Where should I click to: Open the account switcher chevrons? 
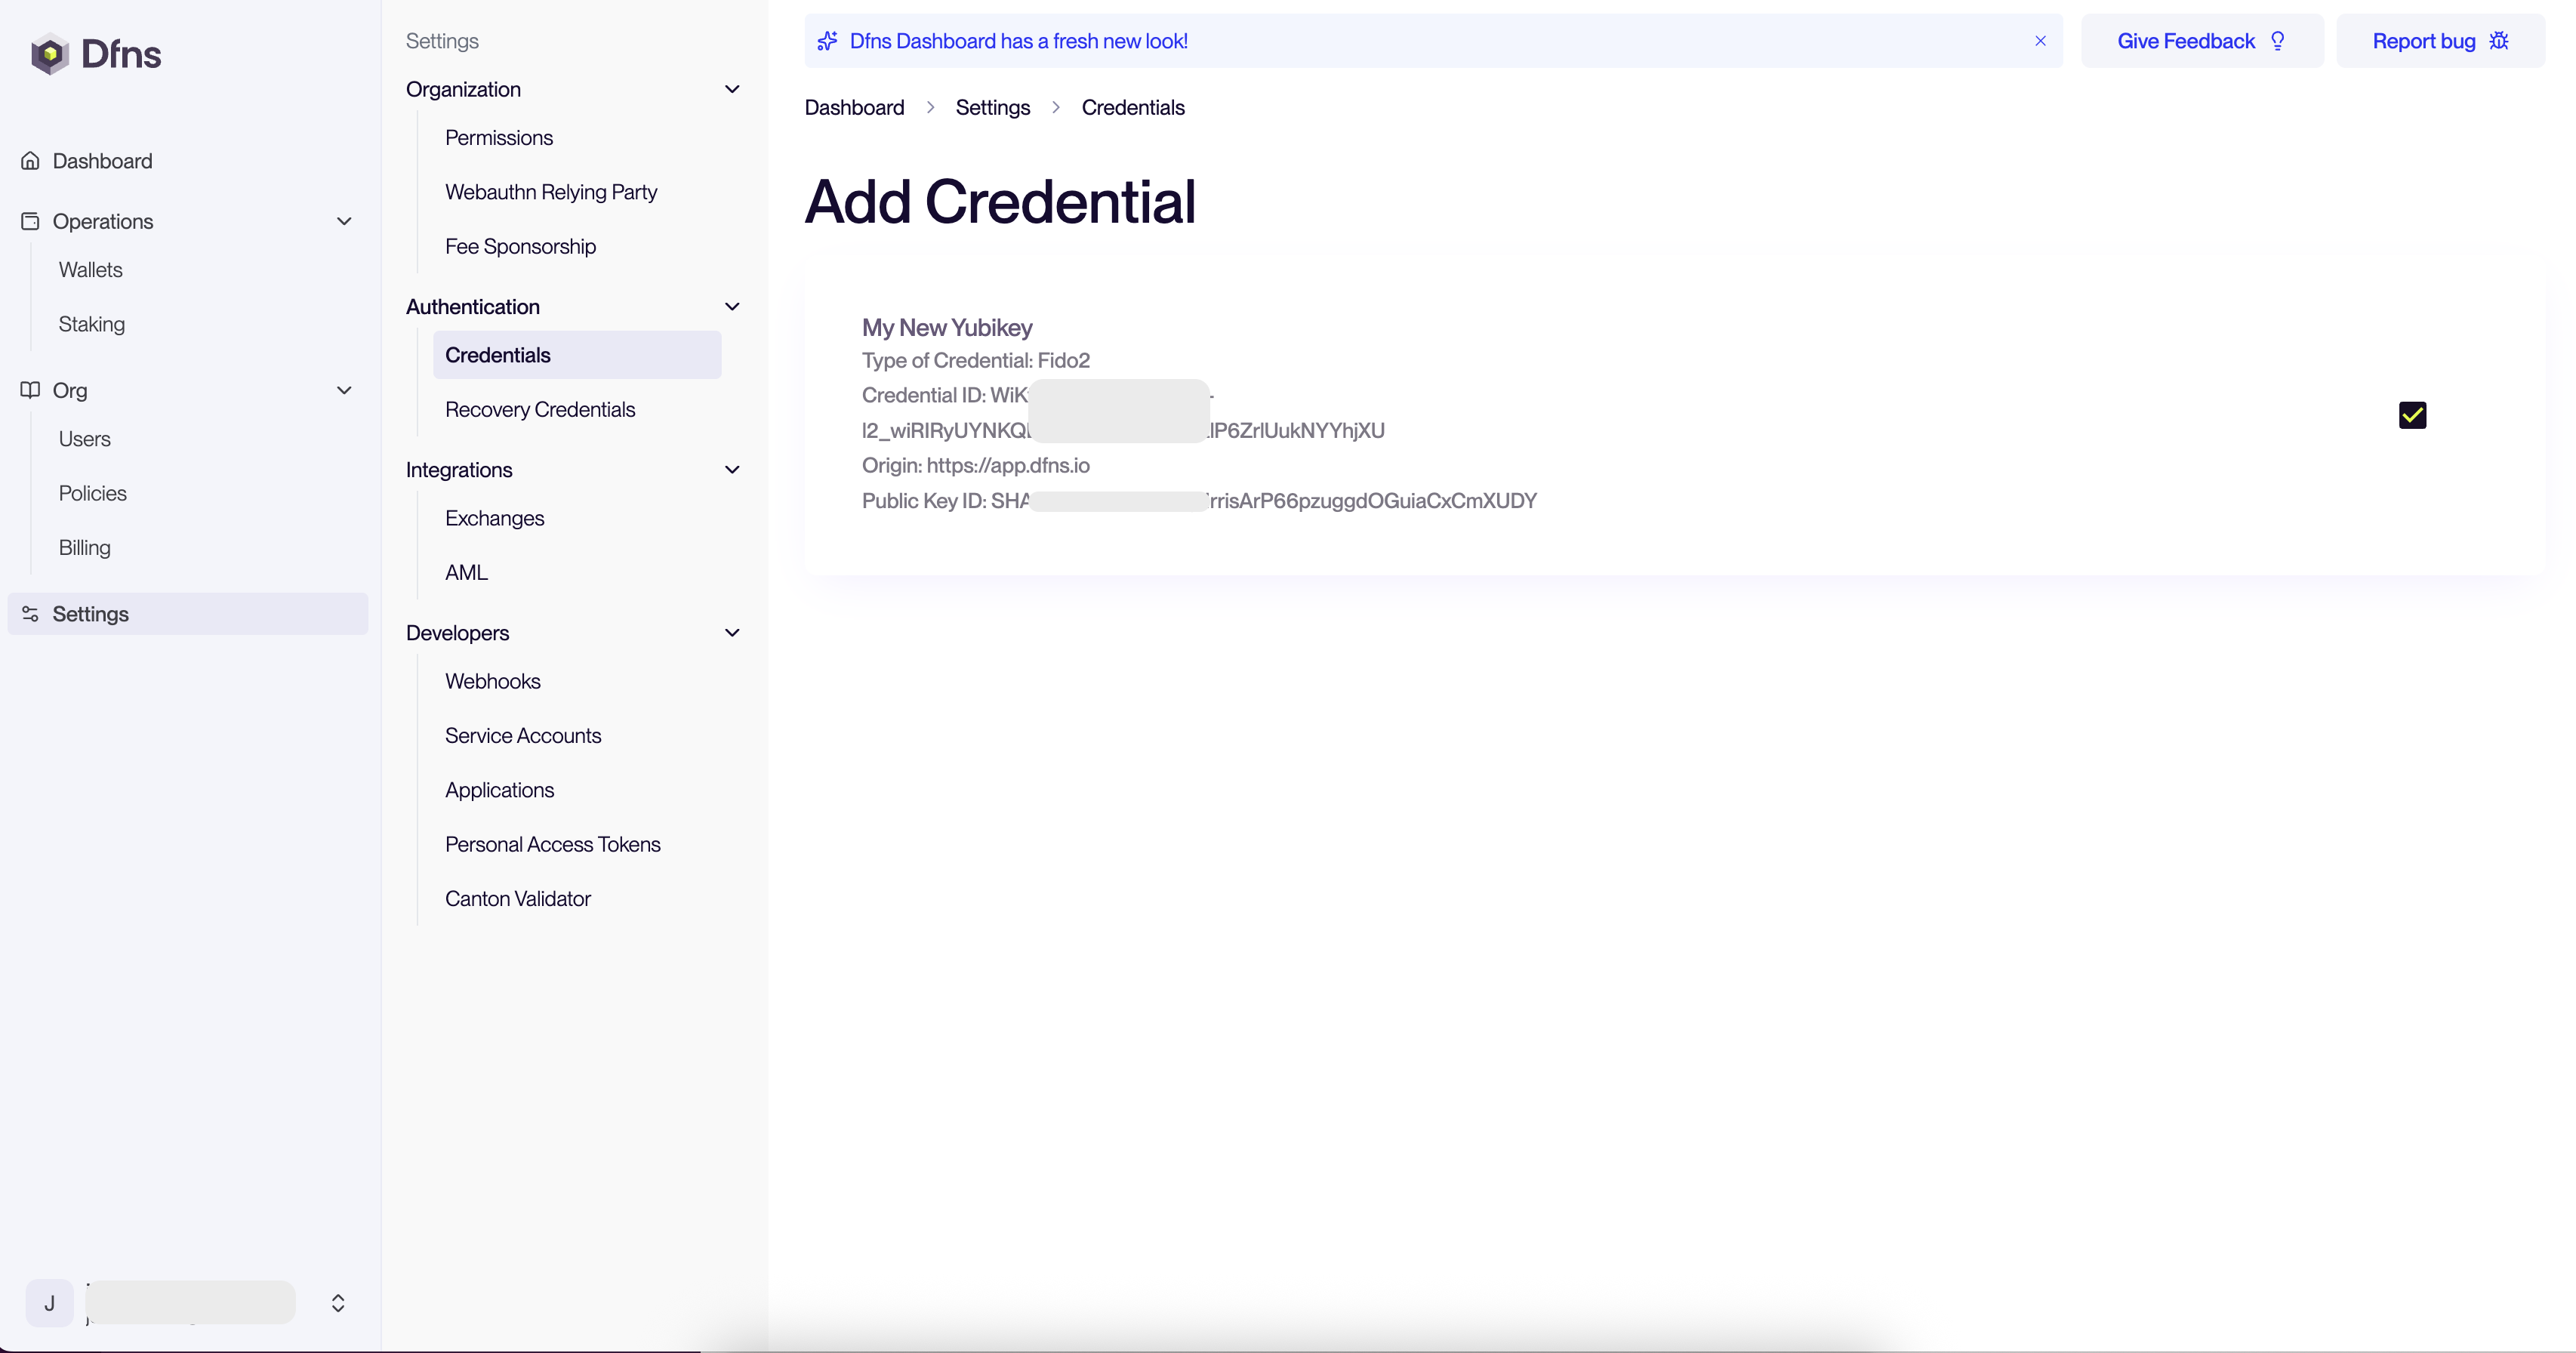click(338, 1303)
